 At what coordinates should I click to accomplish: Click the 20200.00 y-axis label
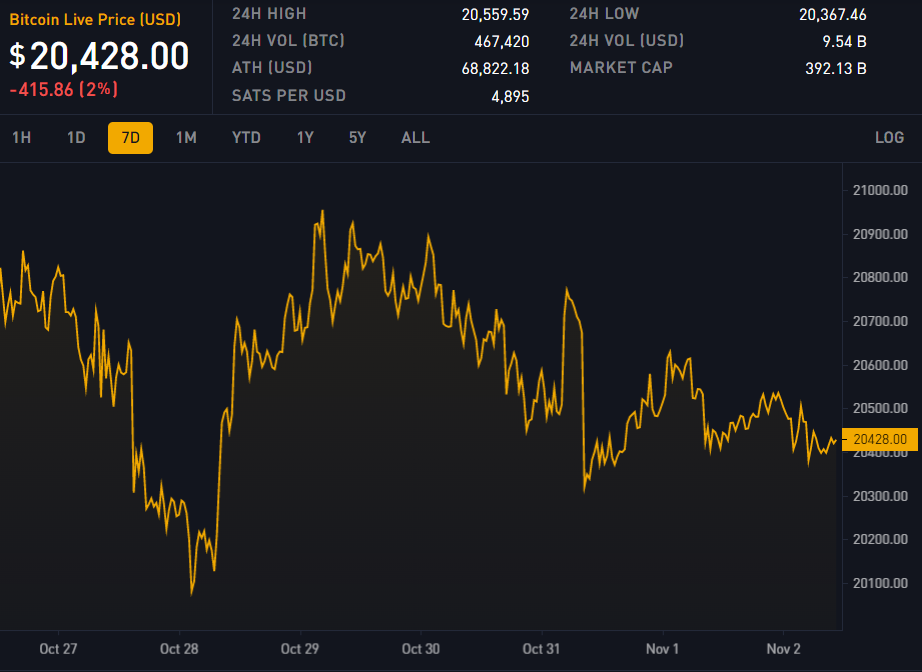coord(880,539)
